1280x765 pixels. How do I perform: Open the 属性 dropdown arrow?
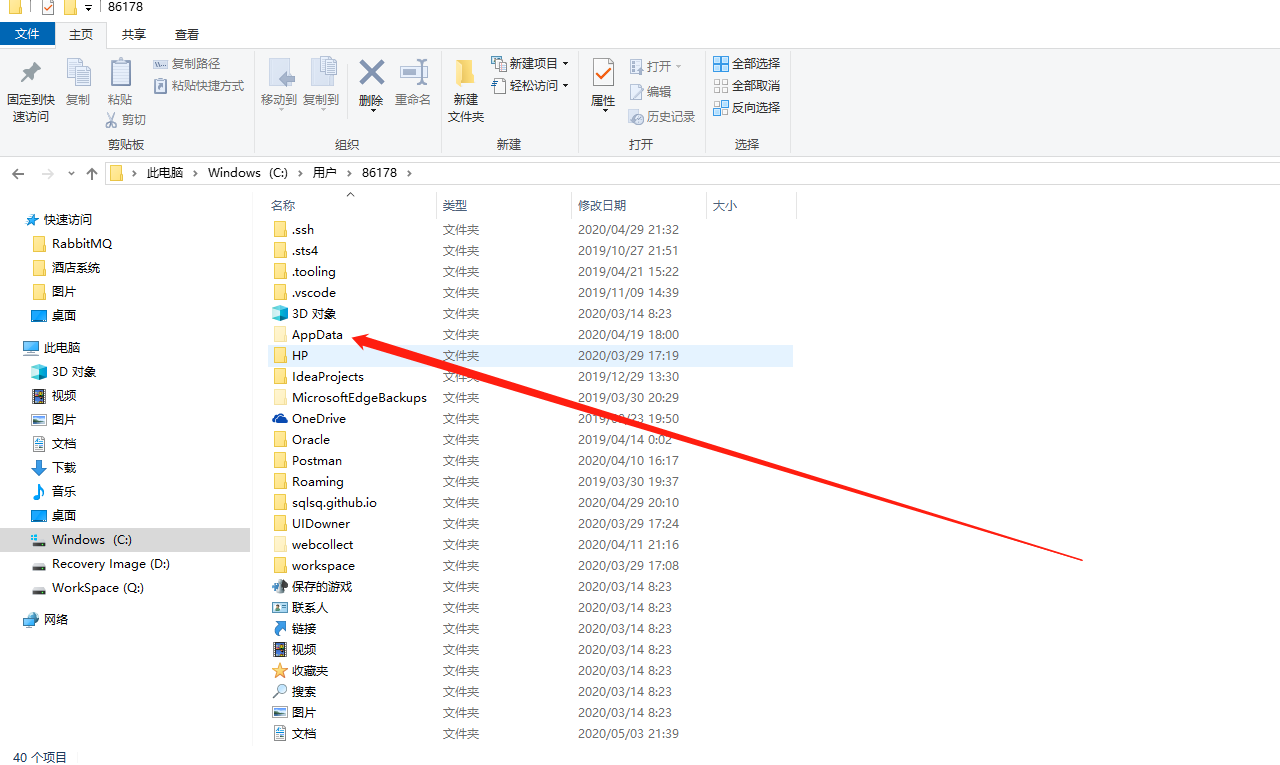point(603,111)
